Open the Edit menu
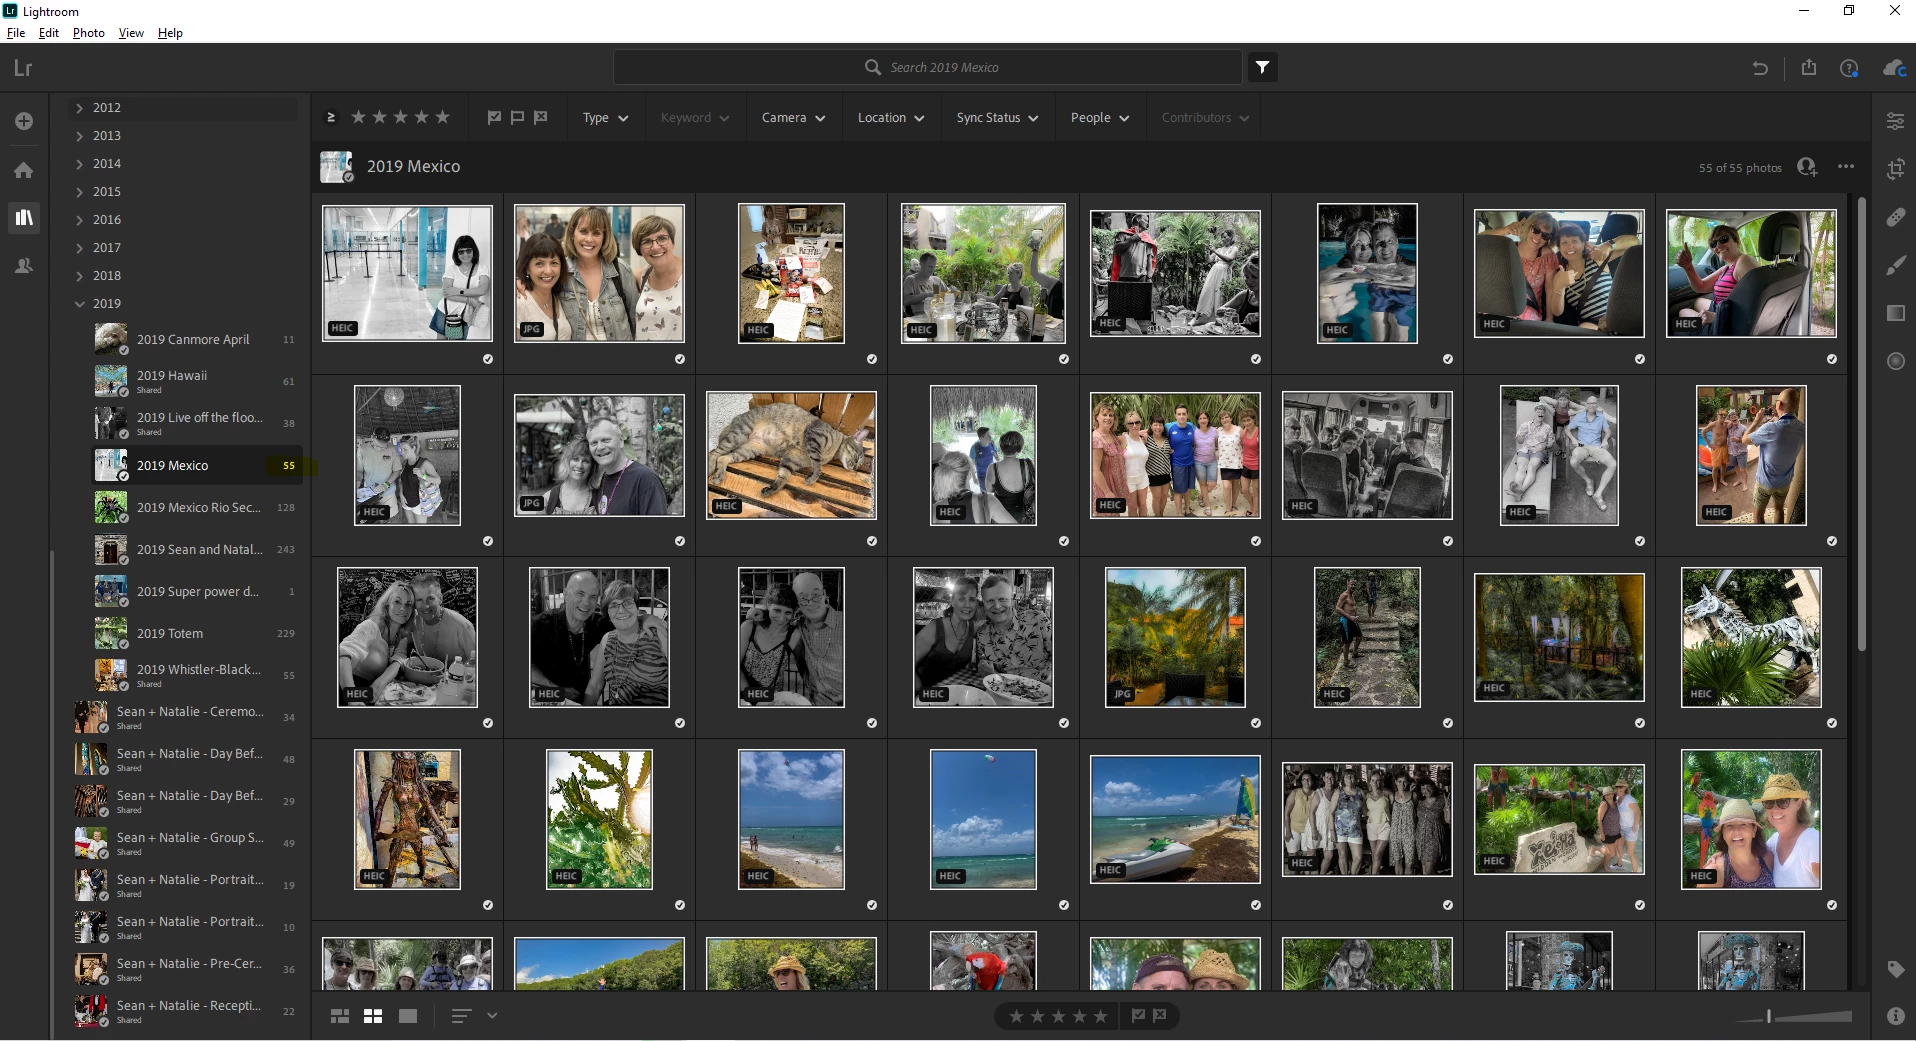The width and height of the screenshot is (1916, 1041). [49, 33]
